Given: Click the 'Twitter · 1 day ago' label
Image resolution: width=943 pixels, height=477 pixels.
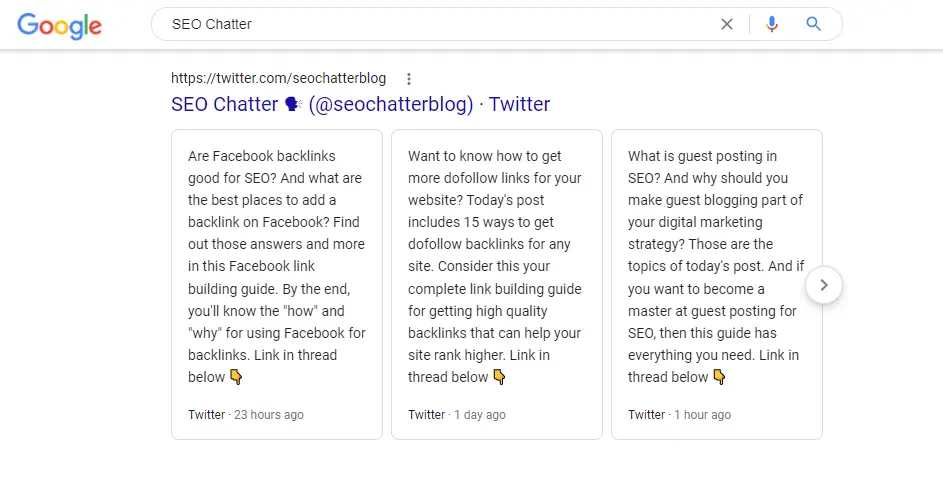Looking at the screenshot, I should coord(456,414).
